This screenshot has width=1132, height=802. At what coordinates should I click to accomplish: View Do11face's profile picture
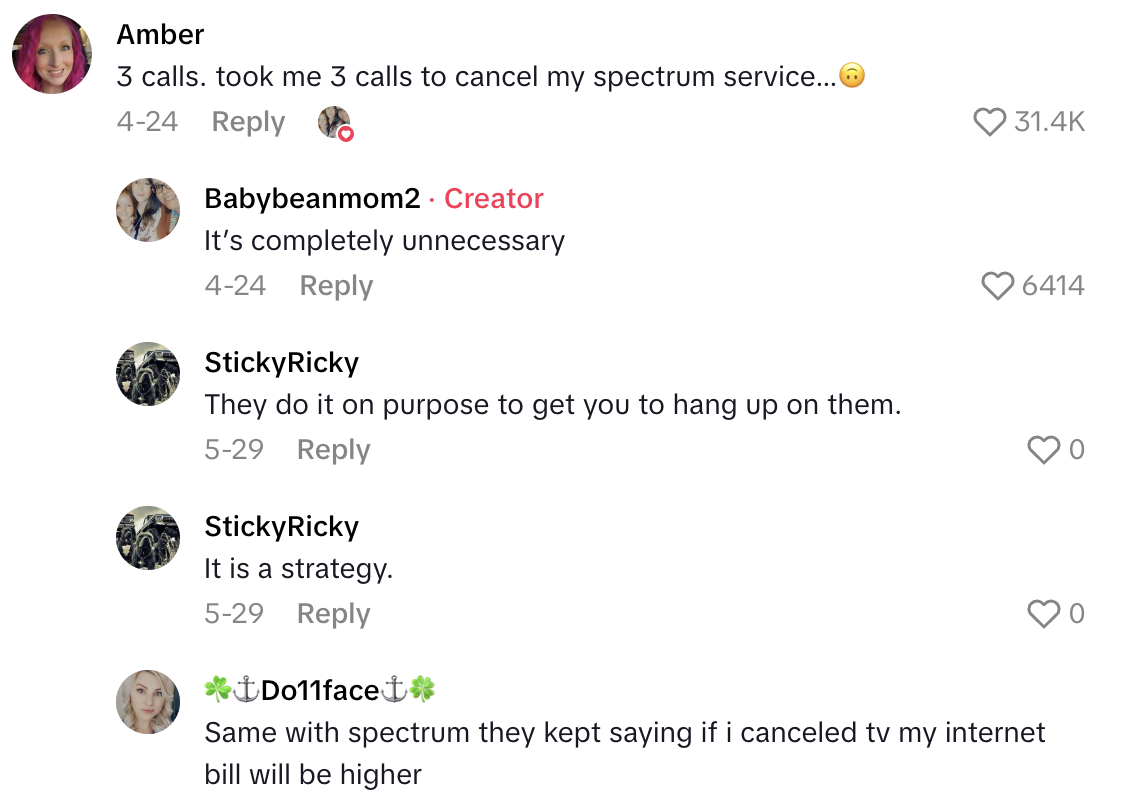(x=147, y=702)
